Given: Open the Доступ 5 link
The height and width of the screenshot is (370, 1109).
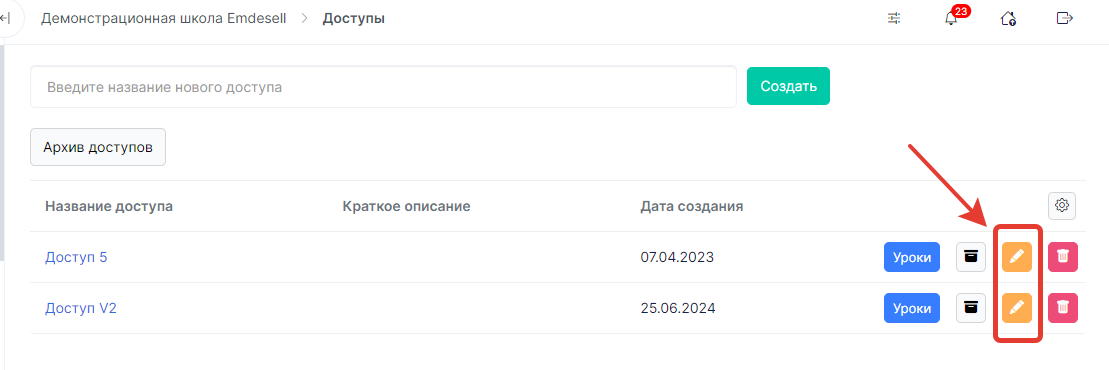Looking at the screenshot, I should click(x=76, y=257).
